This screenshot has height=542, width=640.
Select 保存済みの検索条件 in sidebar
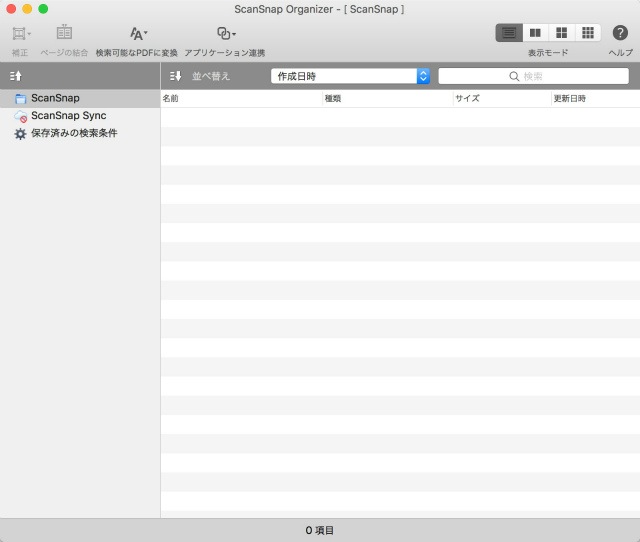coord(80,133)
